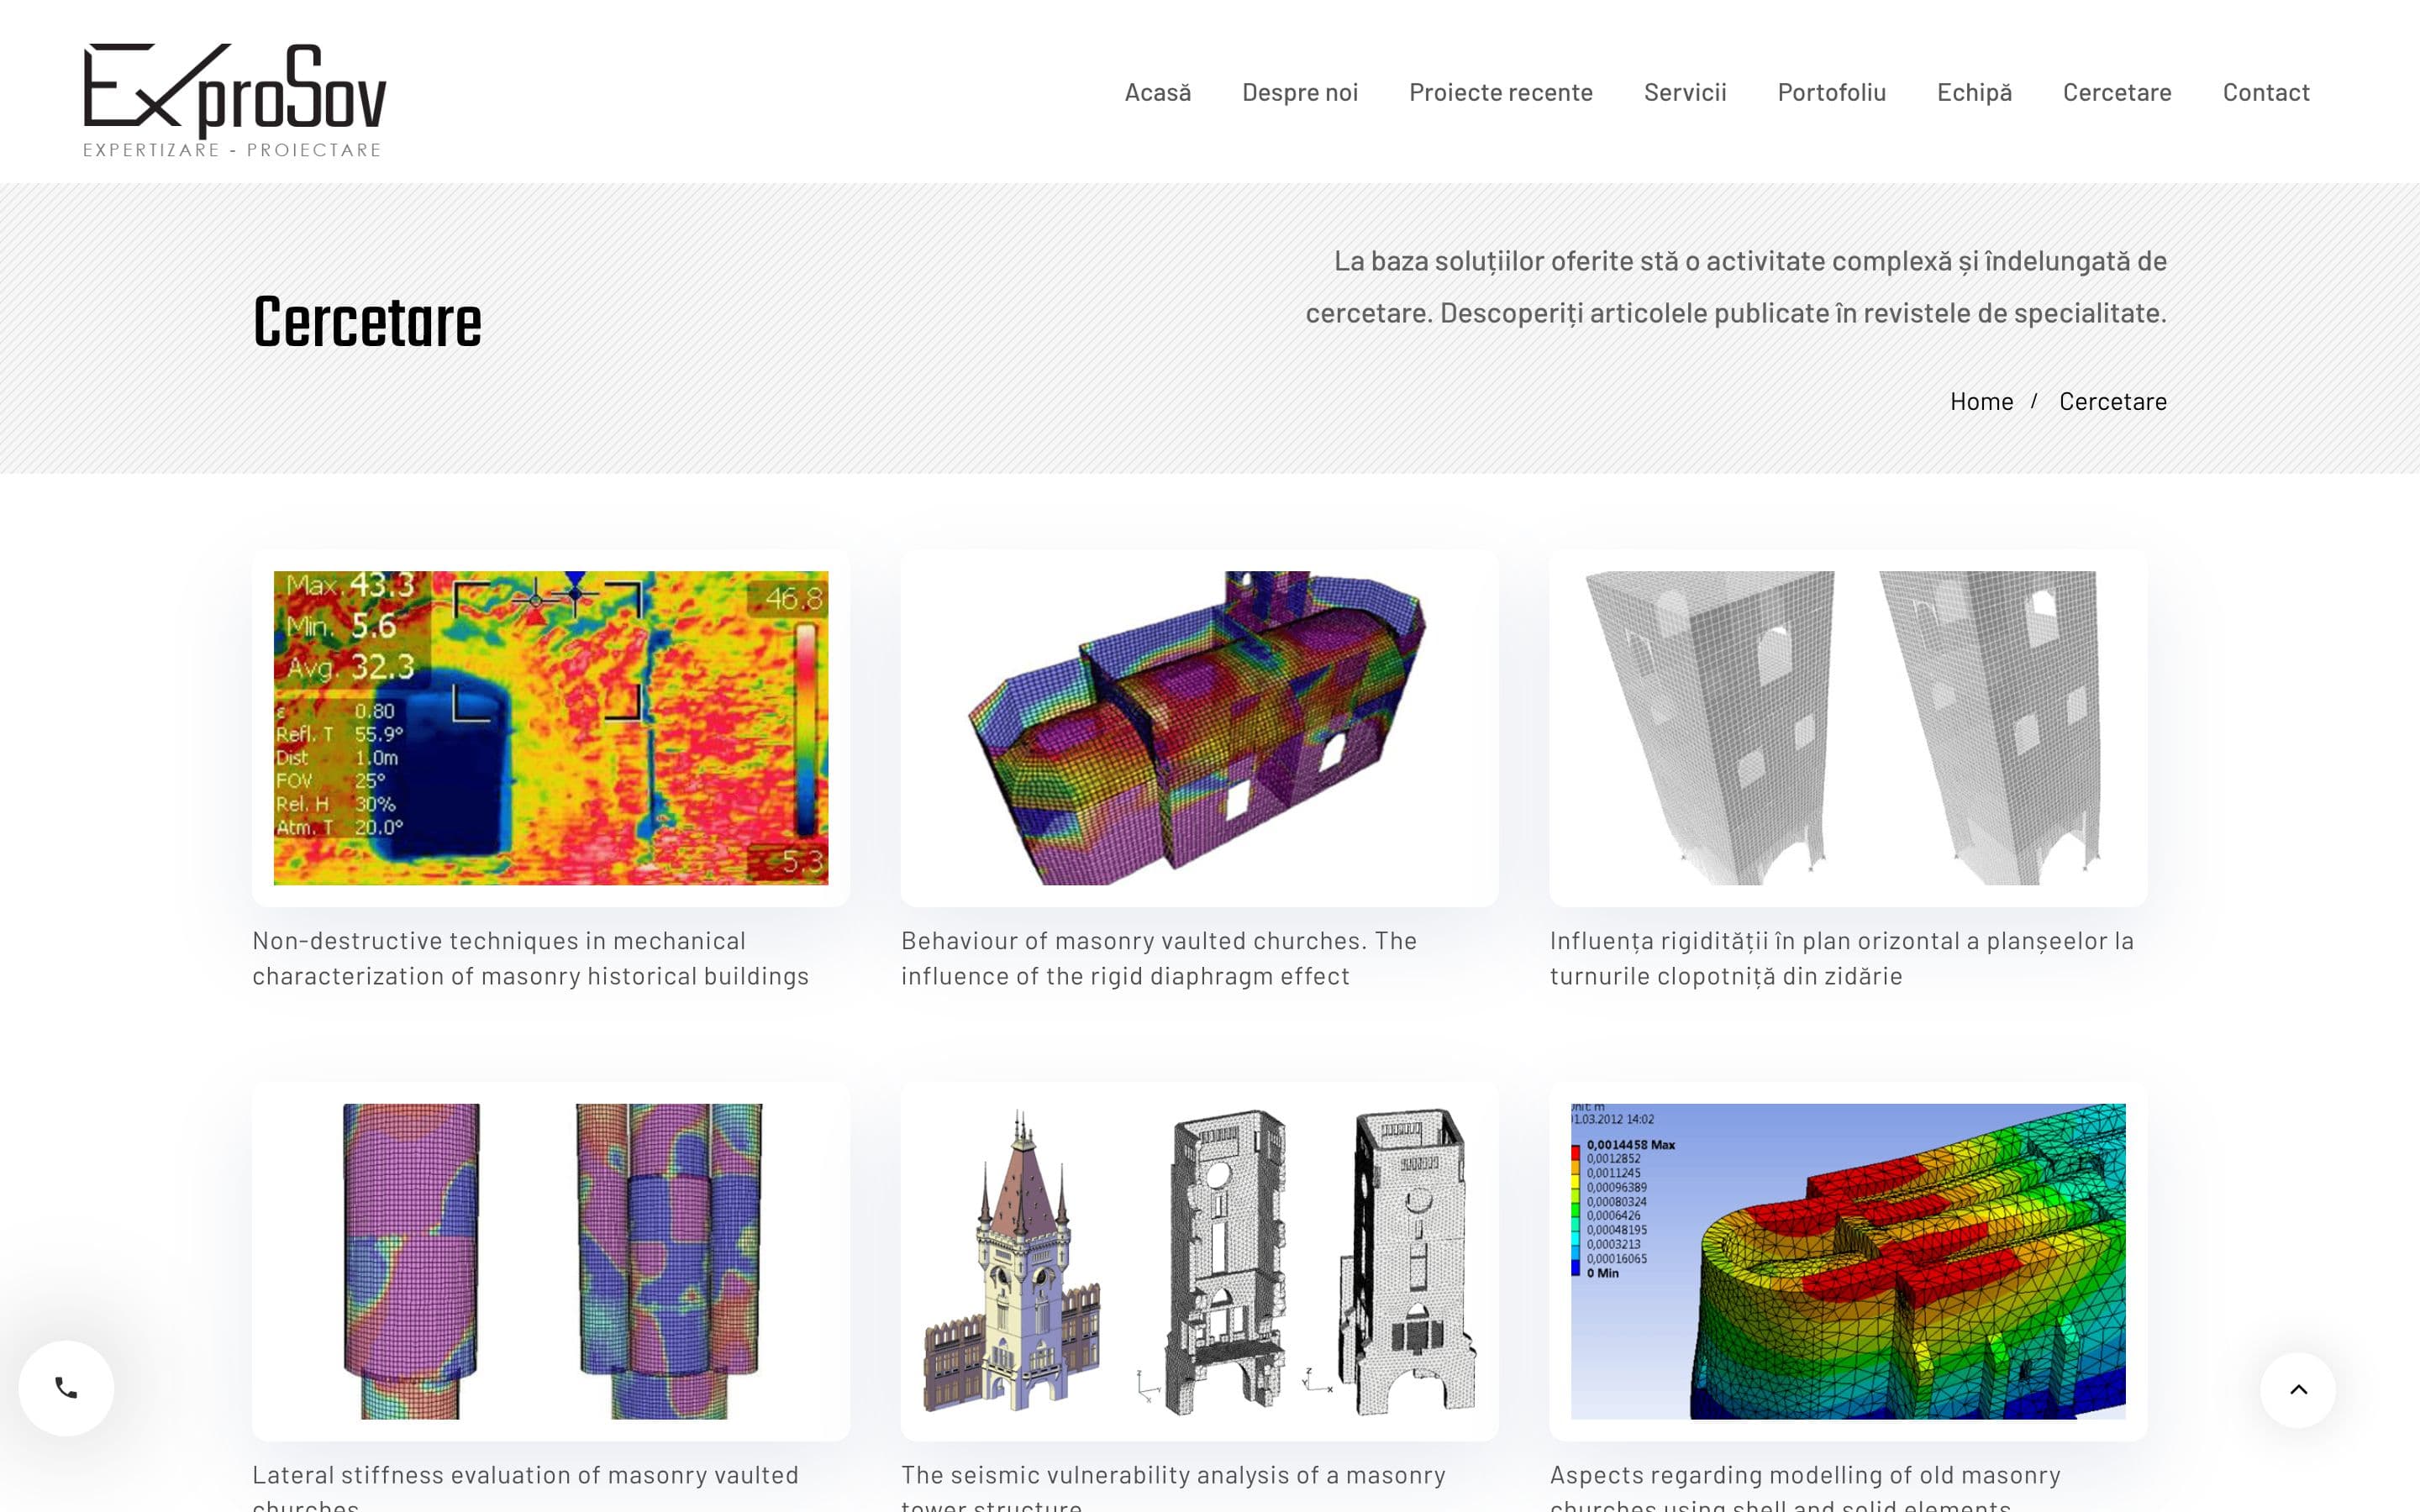Go to Despre noi page

(x=1299, y=92)
